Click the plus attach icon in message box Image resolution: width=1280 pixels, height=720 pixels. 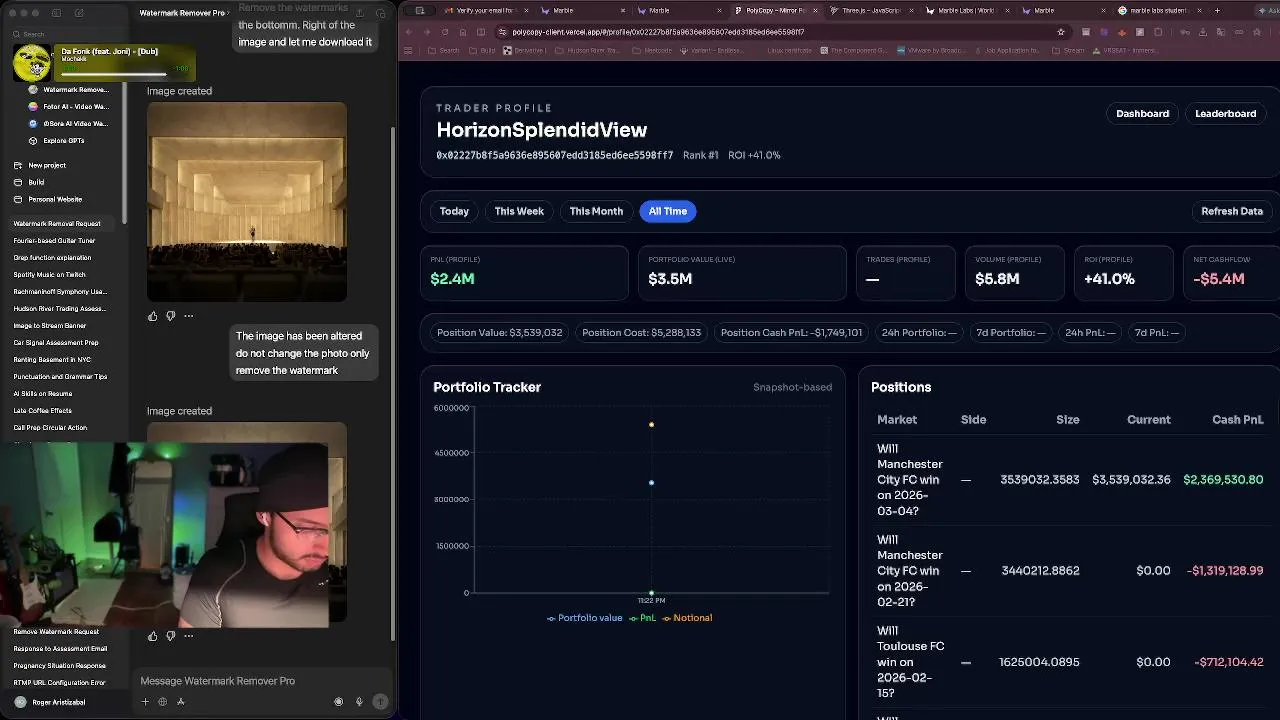pos(145,702)
